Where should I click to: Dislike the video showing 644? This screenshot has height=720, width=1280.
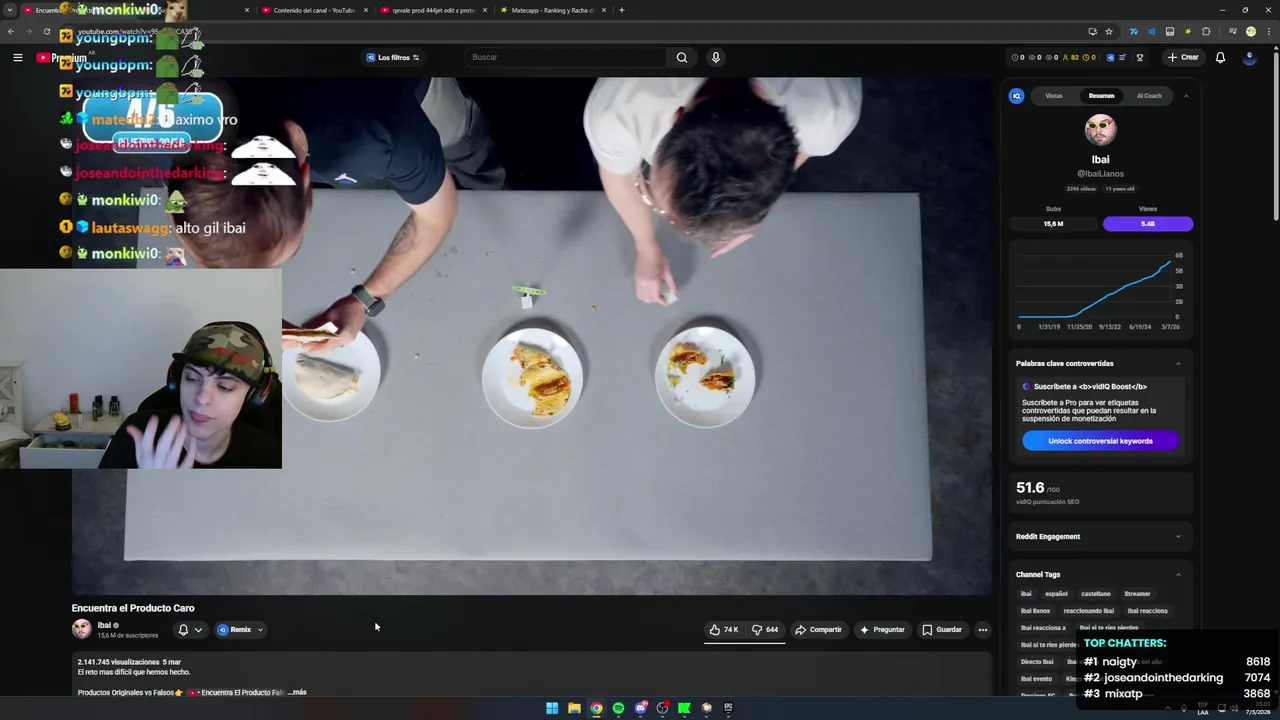point(766,630)
